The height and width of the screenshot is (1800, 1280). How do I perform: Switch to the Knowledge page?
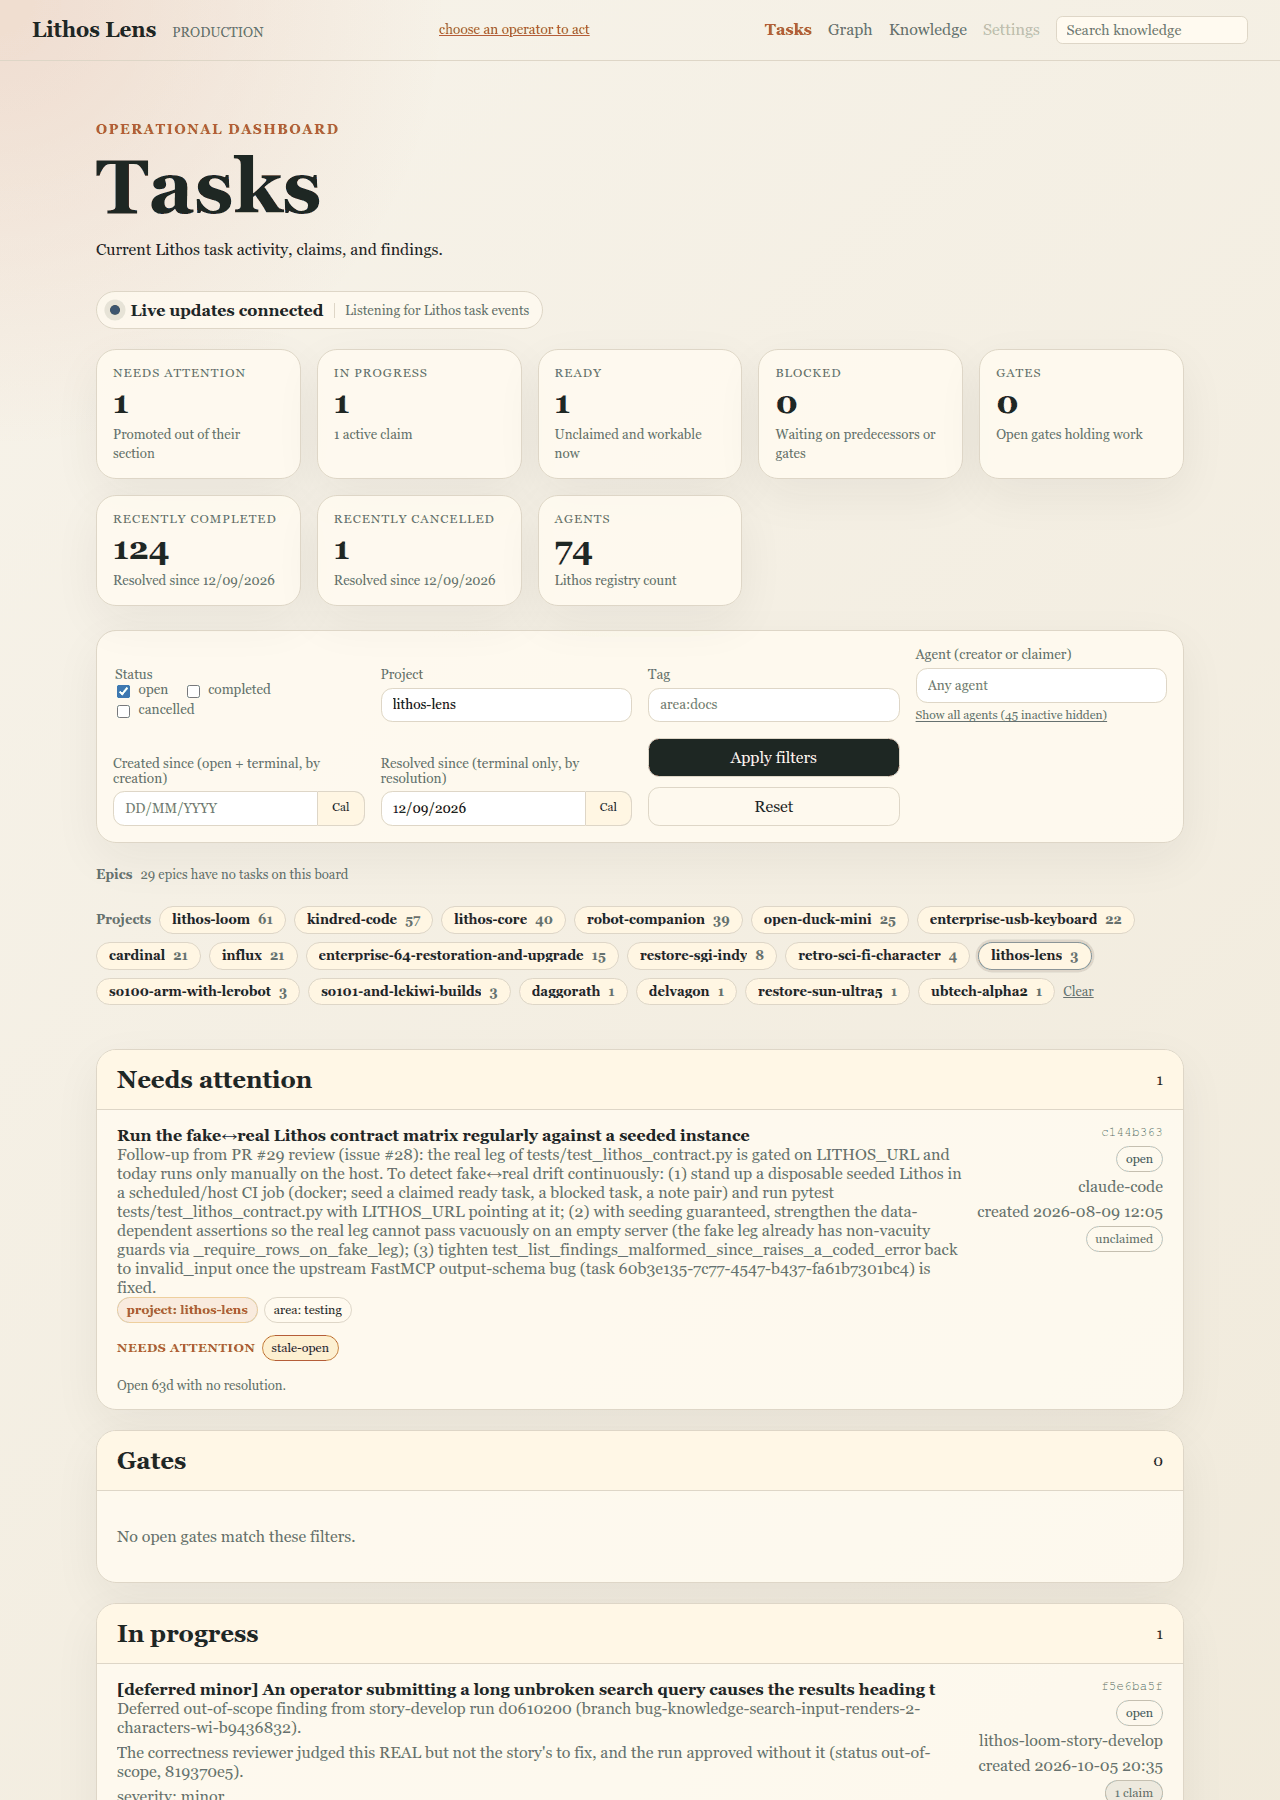point(928,30)
